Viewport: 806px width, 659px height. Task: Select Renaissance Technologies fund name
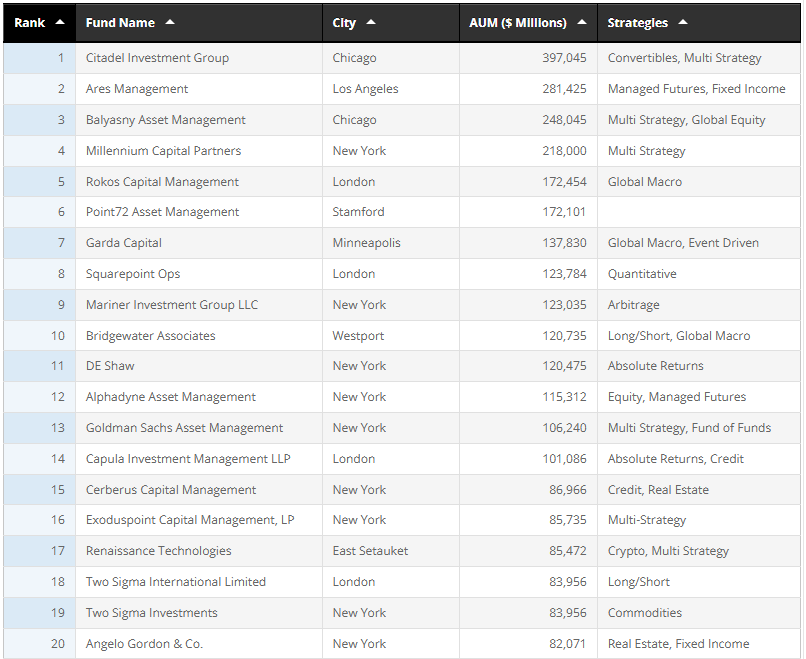(x=158, y=551)
